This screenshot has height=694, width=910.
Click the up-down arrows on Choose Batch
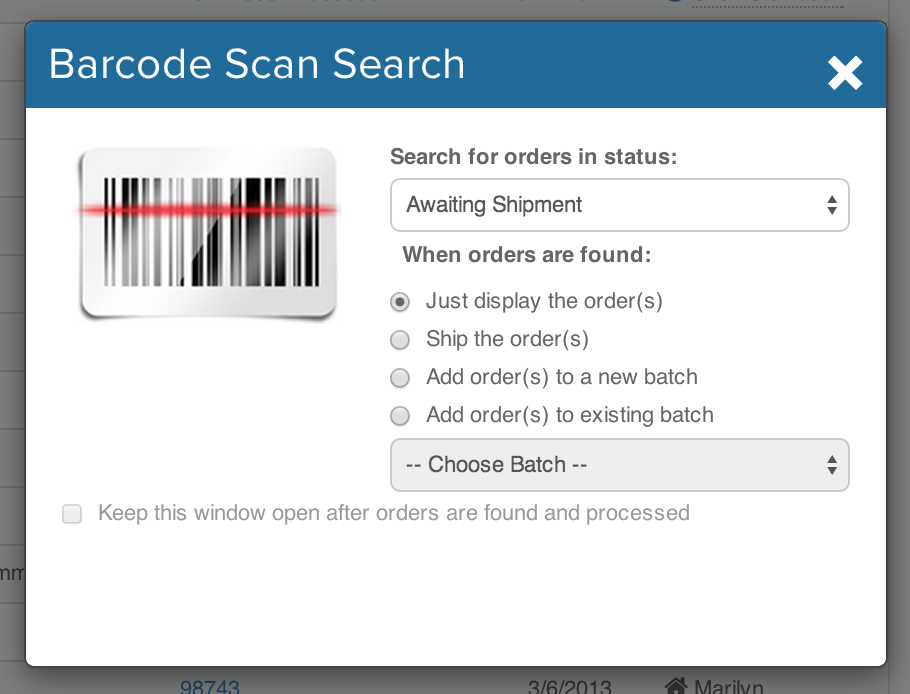(x=831, y=465)
